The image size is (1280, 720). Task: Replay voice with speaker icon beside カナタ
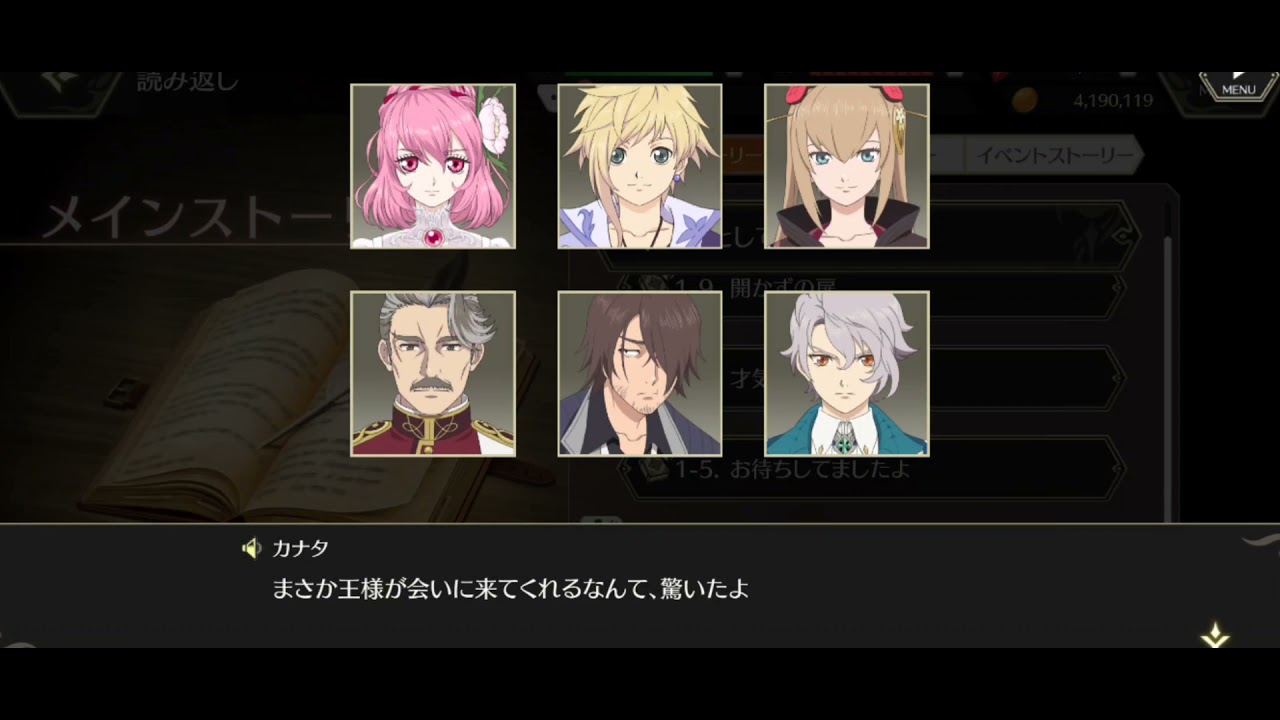251,548
